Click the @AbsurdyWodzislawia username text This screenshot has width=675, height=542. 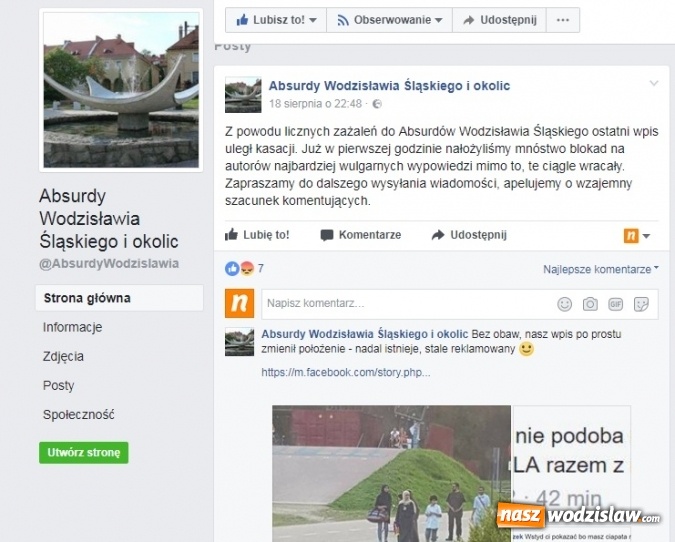click(x=109, y=263)
